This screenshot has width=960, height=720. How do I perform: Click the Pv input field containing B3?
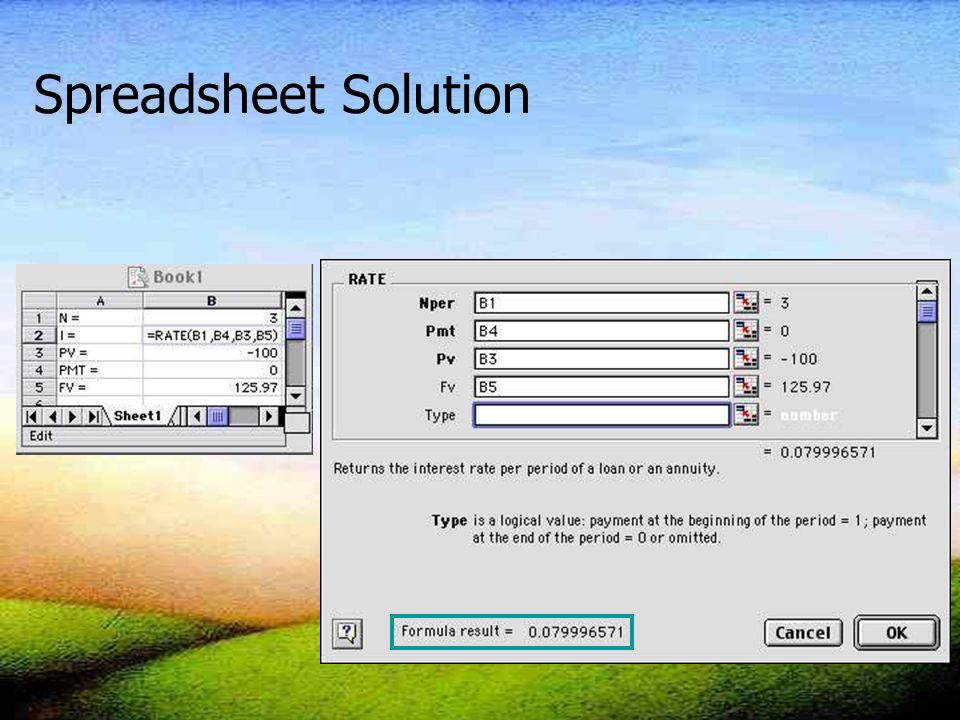pos(601,359)
